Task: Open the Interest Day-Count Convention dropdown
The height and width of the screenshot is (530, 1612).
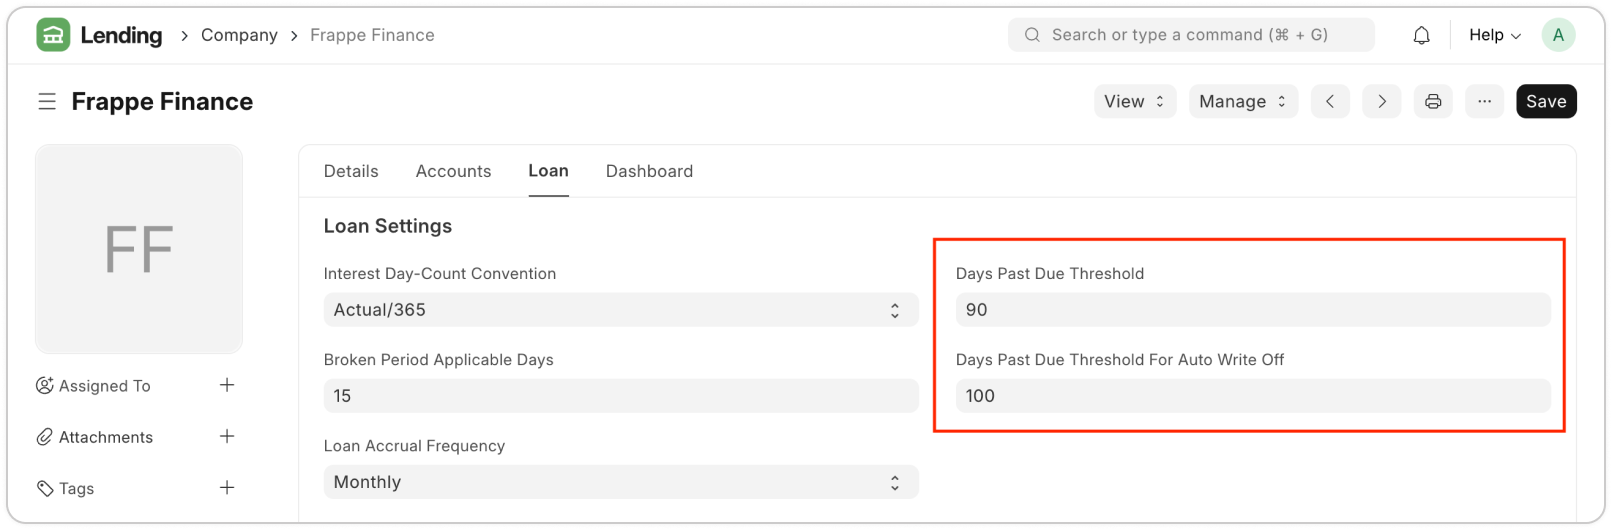Action: pos(620,310)
